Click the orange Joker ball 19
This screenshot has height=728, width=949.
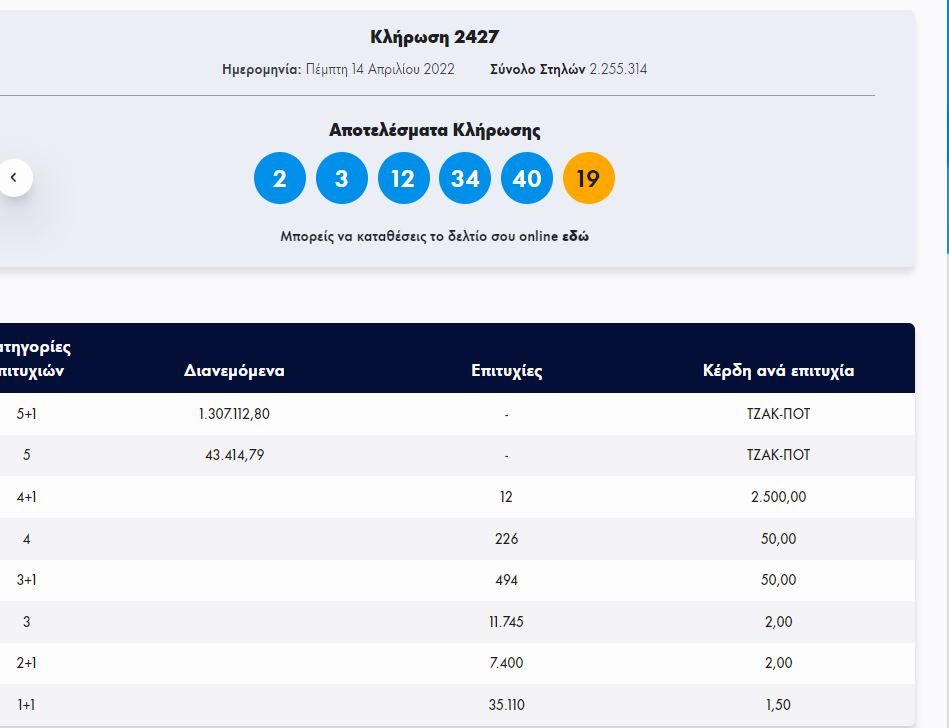point(589,179)
